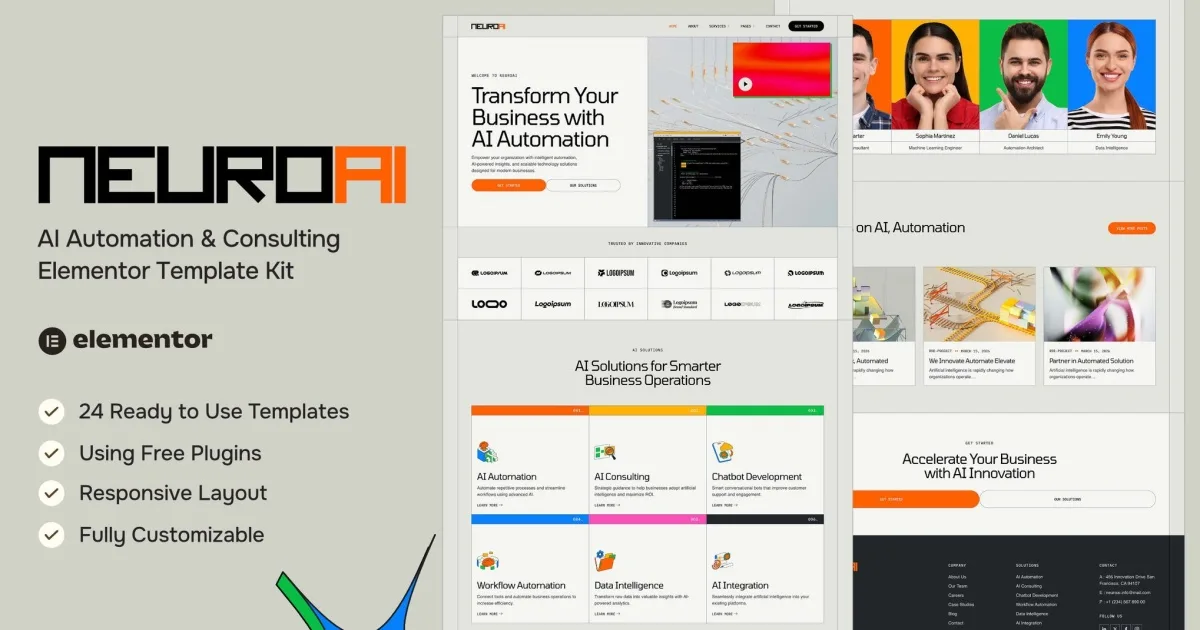Click the Data Intelligence folder icon
The width and height of the screenshot is (1200, 630).
click(x=604, y=561)
